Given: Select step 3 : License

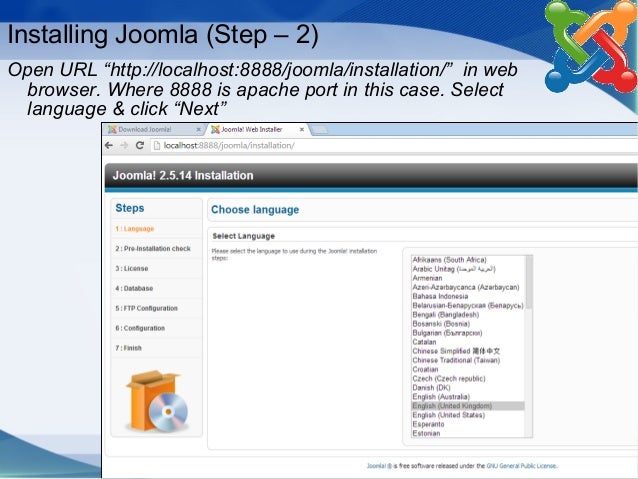Looking at the screenshot, I should (132, 269).
